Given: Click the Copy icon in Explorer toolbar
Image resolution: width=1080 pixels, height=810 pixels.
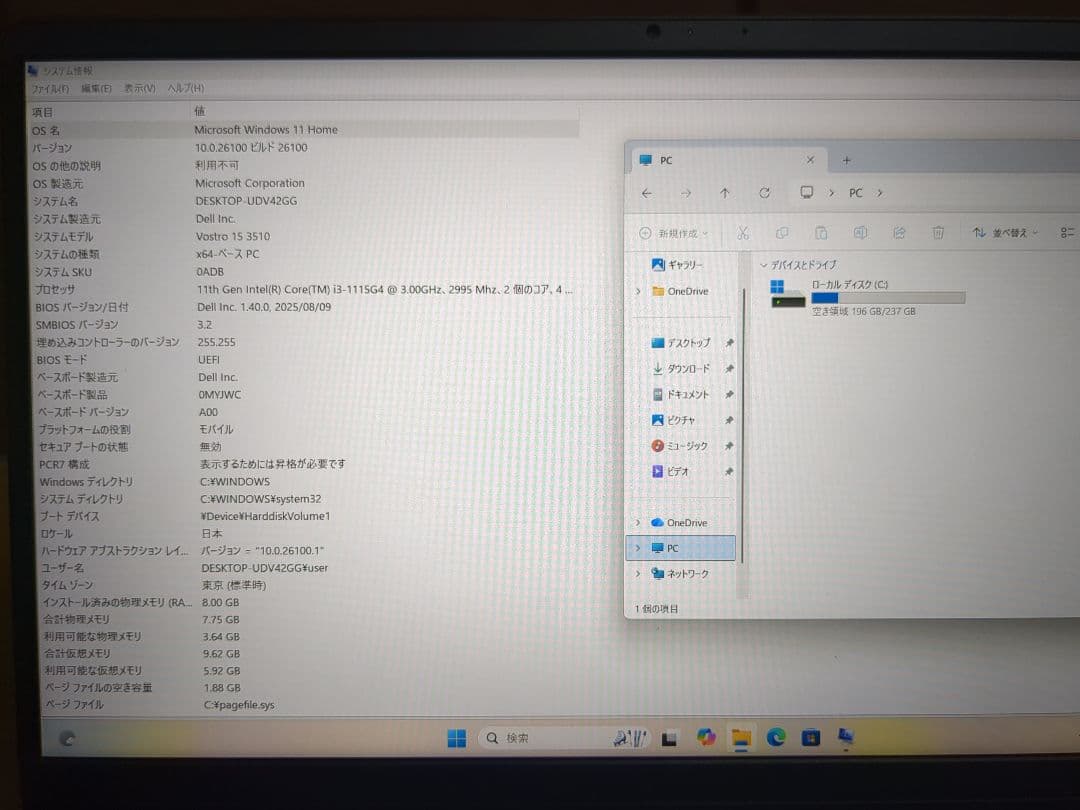Looking at the screenshot, I should [x=782, y=232].
